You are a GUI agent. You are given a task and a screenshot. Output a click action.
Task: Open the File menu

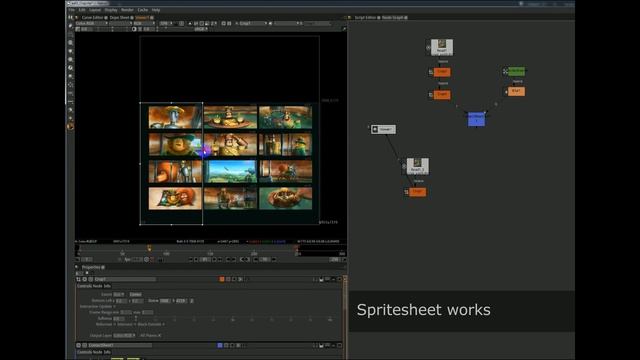click(x=71, y=10)
